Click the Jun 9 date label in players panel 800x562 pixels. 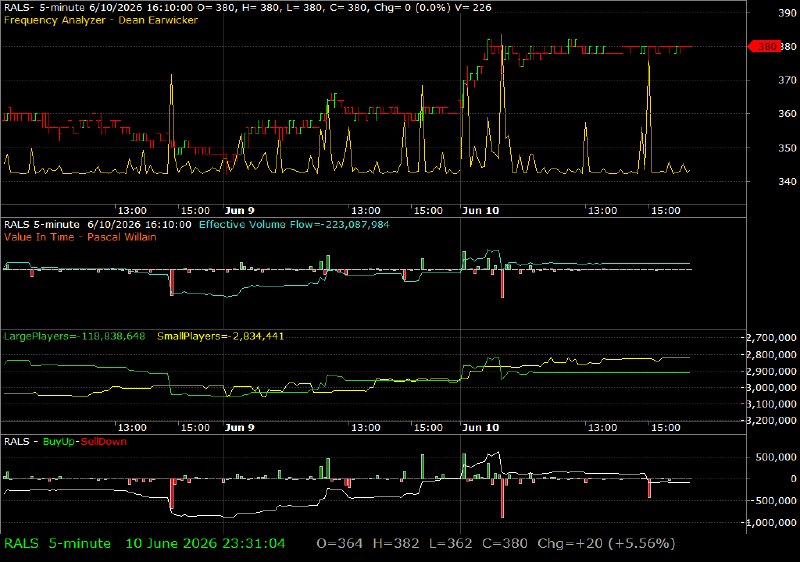pos(239,427)
